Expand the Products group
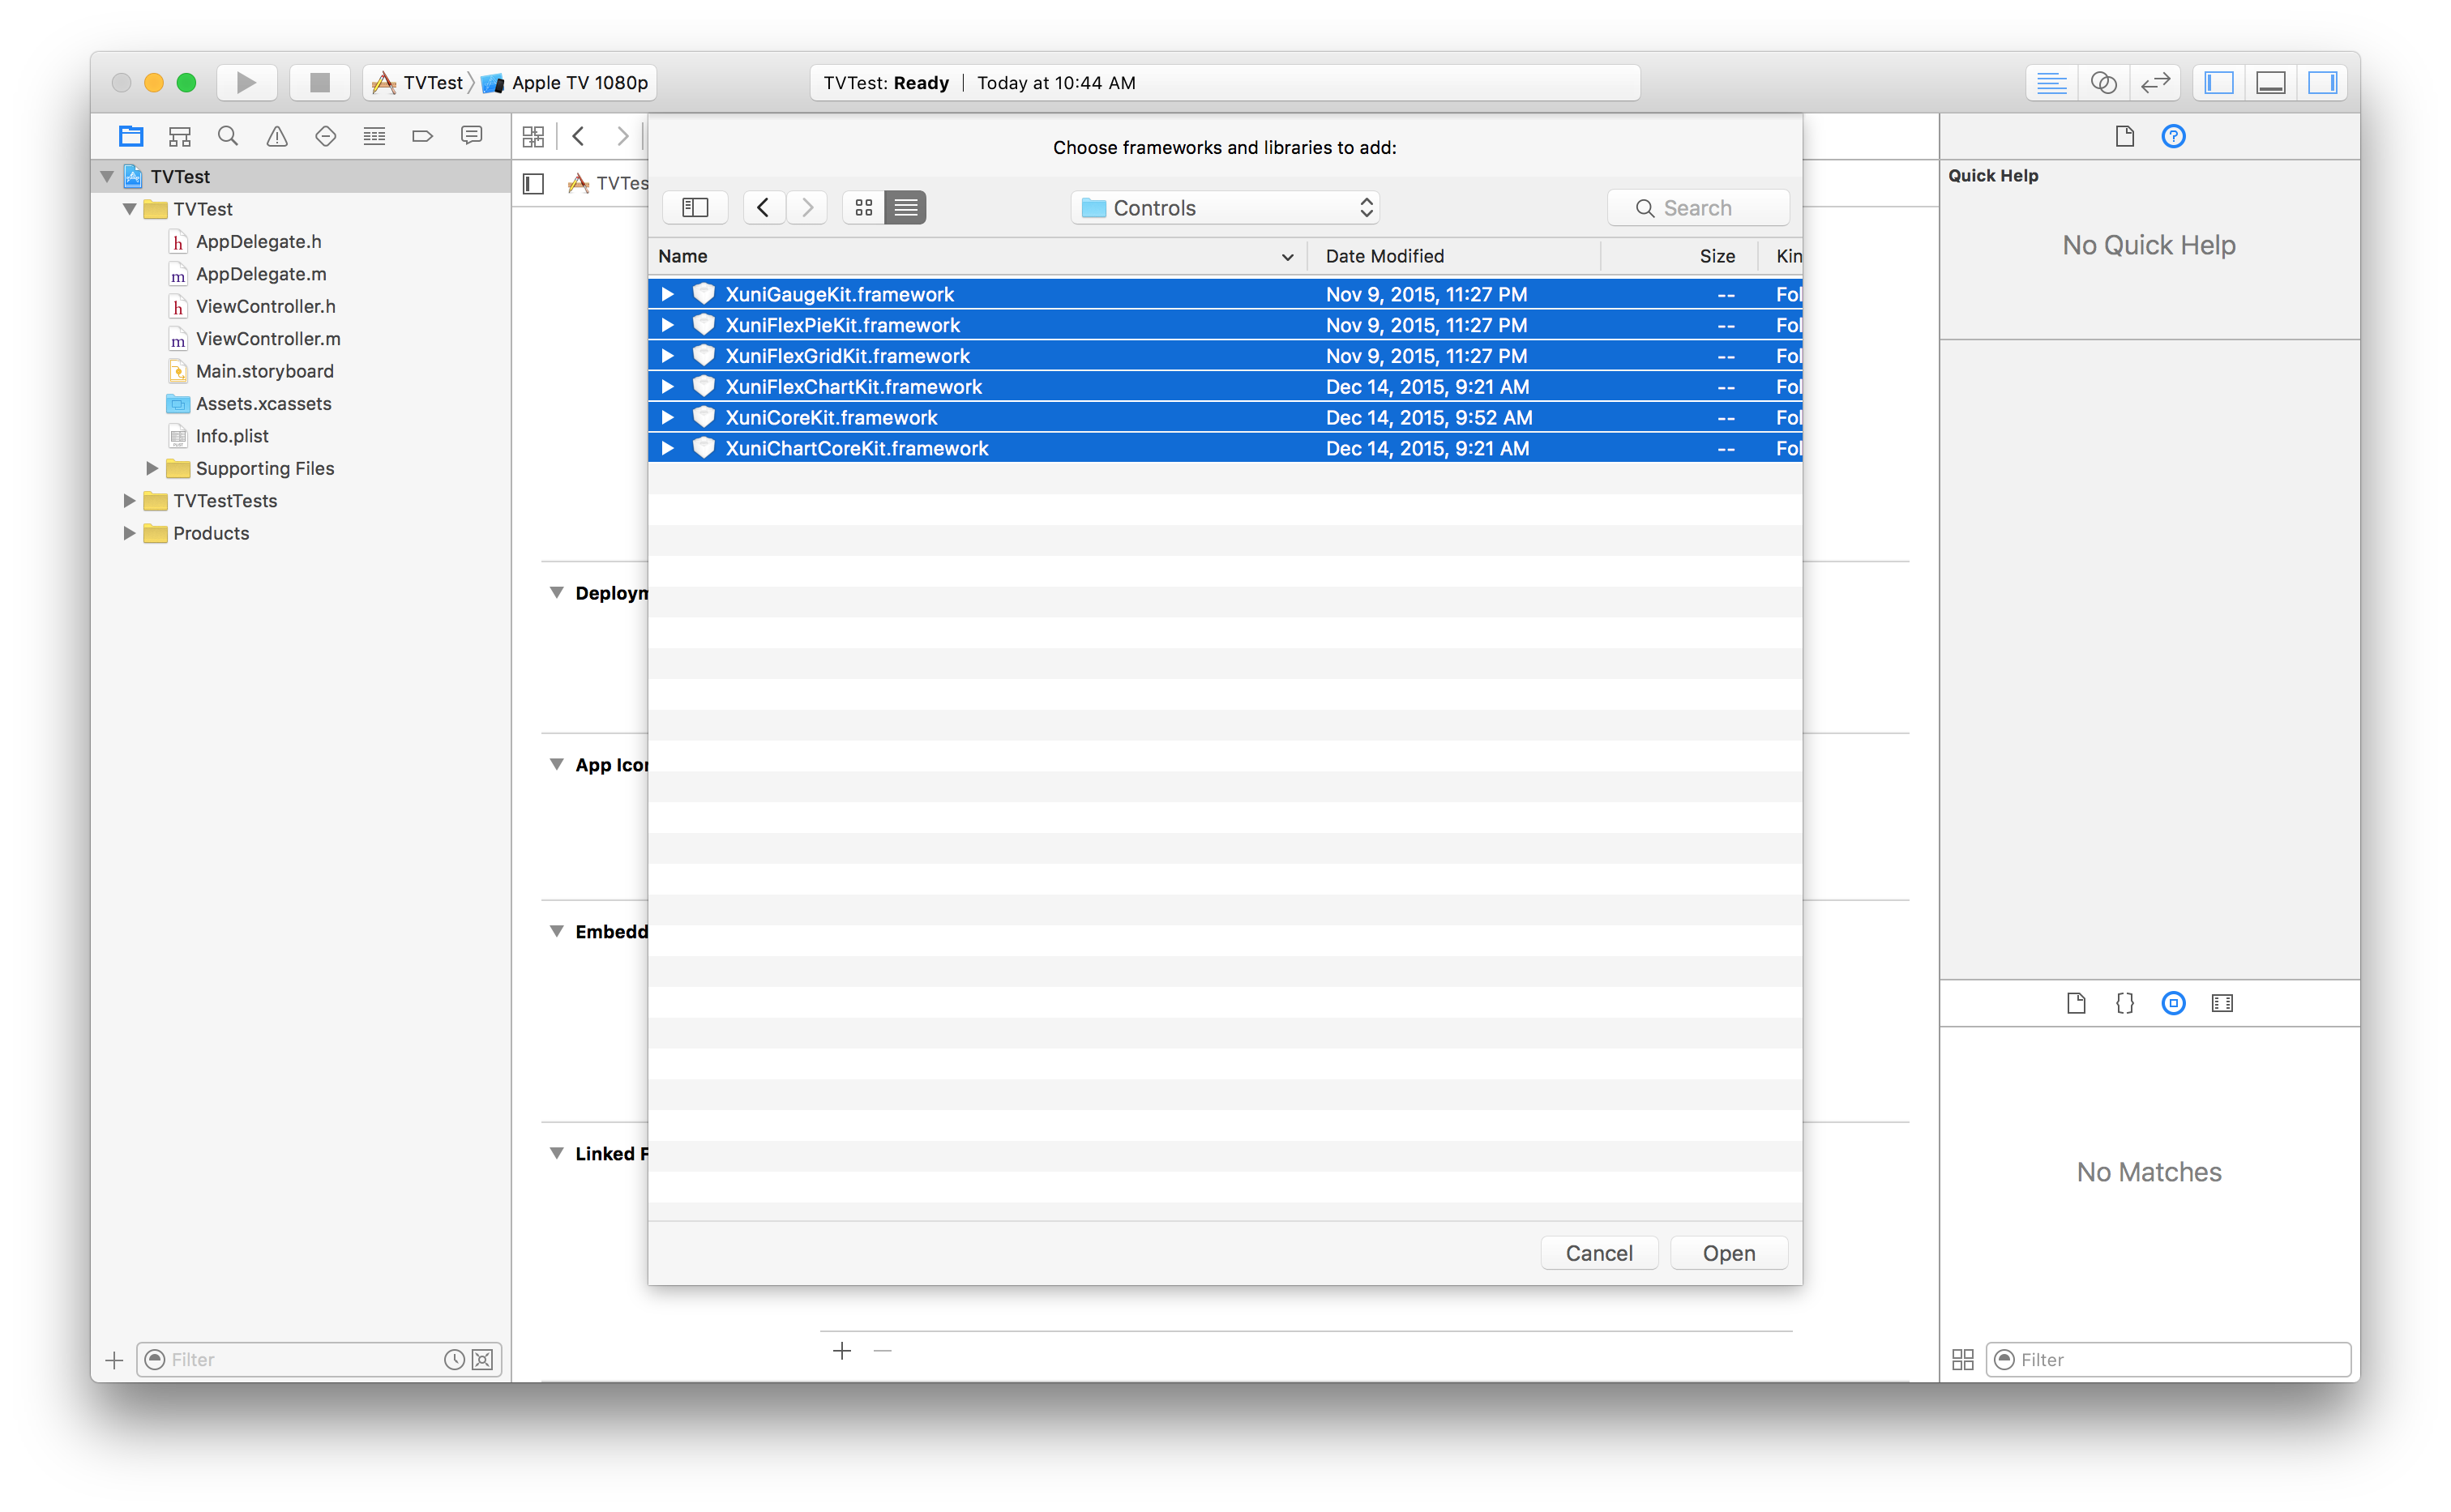 (129, 533)
